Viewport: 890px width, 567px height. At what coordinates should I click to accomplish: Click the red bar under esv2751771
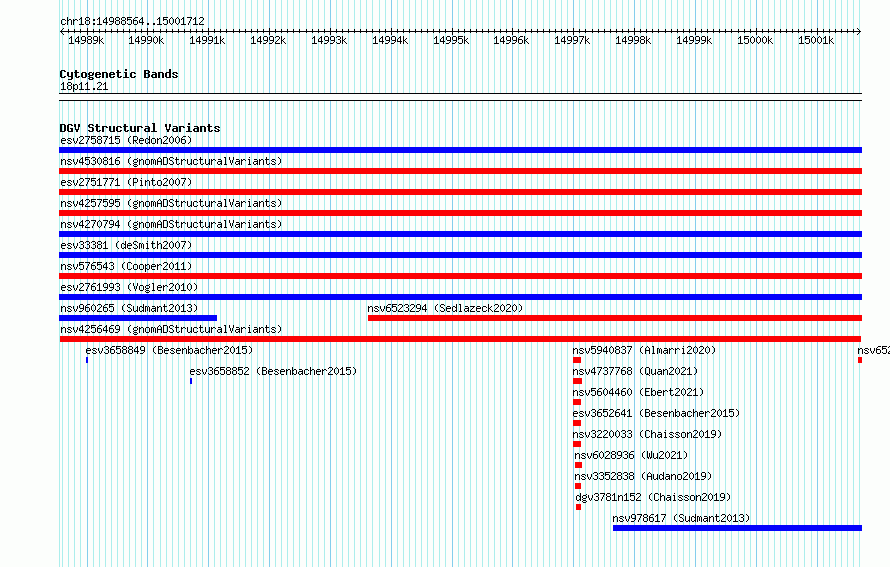tap(460, 192)
